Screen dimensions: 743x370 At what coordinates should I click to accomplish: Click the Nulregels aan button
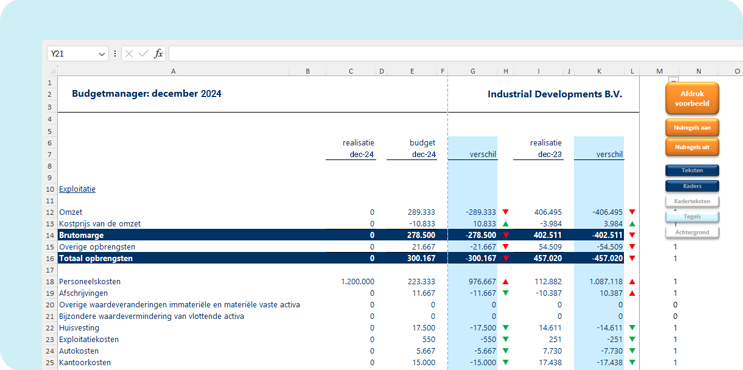(692, 127)
